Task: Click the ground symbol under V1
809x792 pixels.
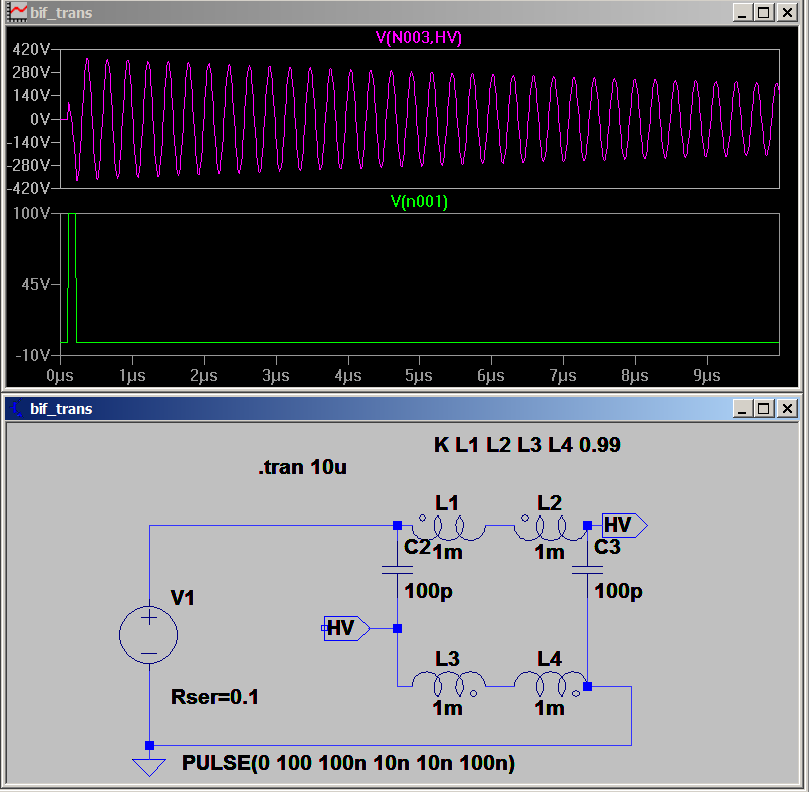Action: coord(149,767)
